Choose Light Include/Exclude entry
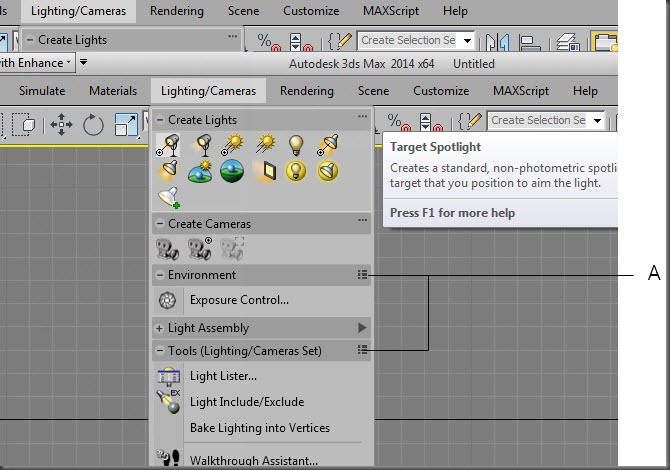670x470 pixels. 247,402
